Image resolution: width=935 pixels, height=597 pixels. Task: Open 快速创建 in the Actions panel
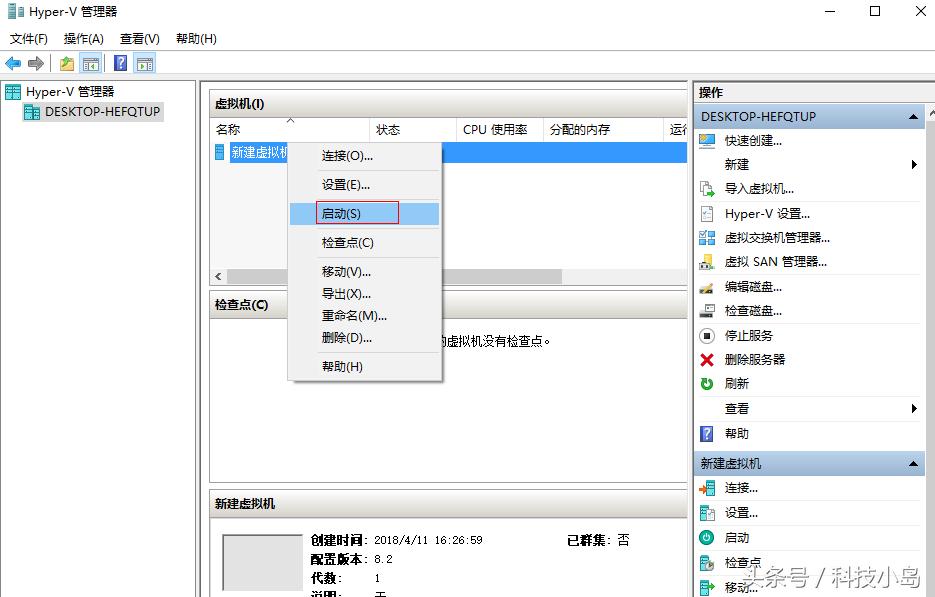[x=747, y=140]
